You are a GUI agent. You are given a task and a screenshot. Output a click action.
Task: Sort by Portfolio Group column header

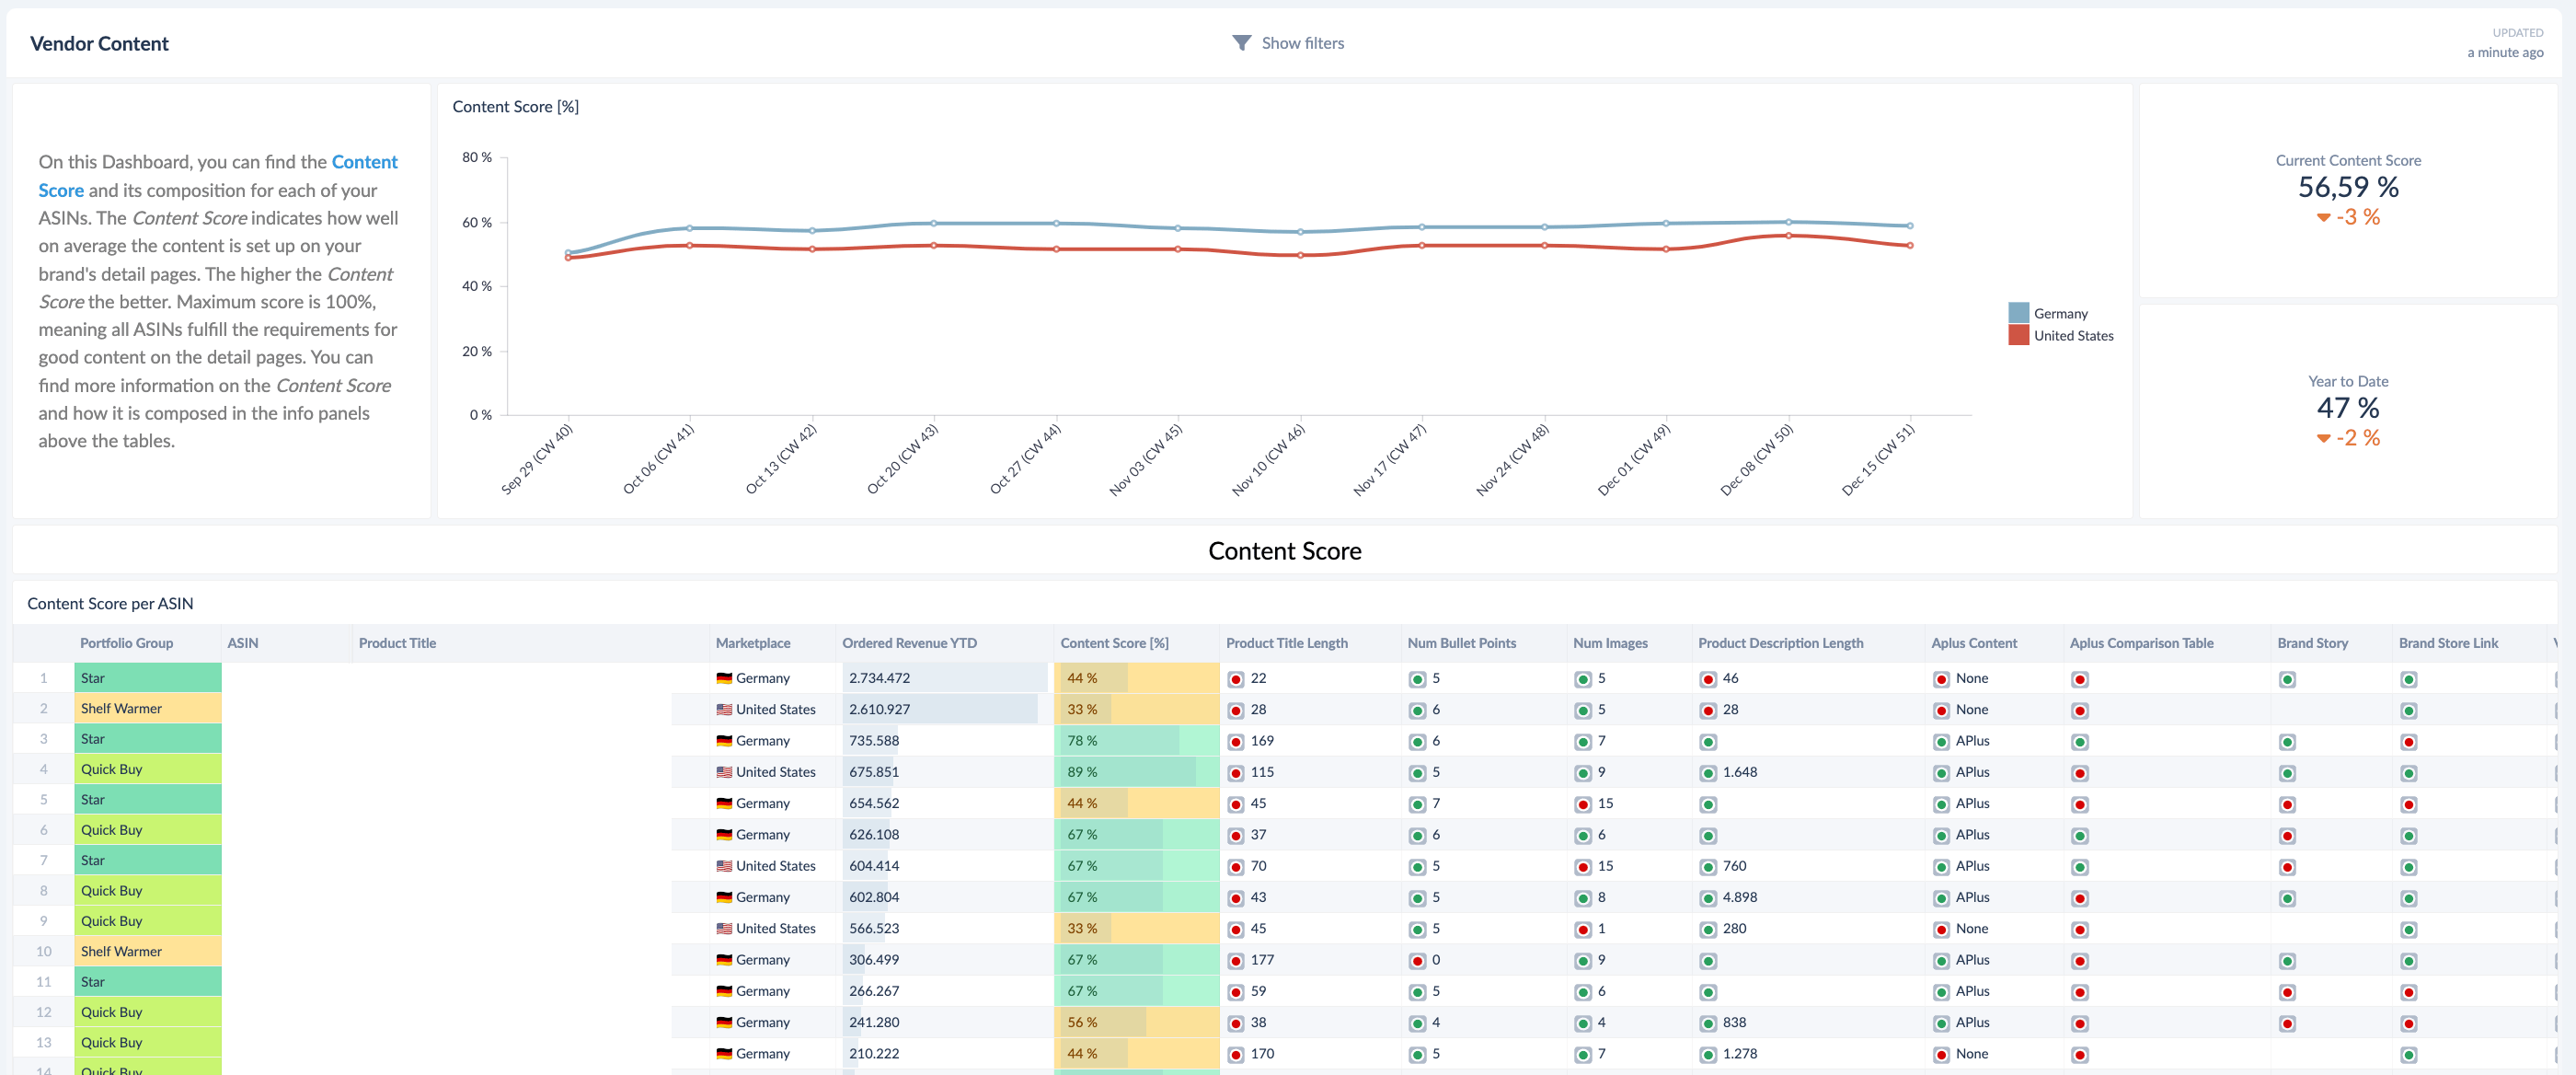pyautogui.click(x=127, y=643)
